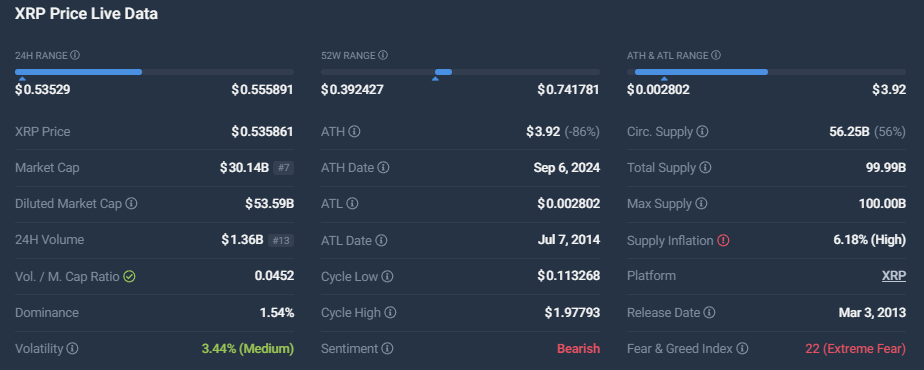Select Circ. Supply value 56.25B
The height and width of the screenshot is (370, 924).
pos(849,131)
